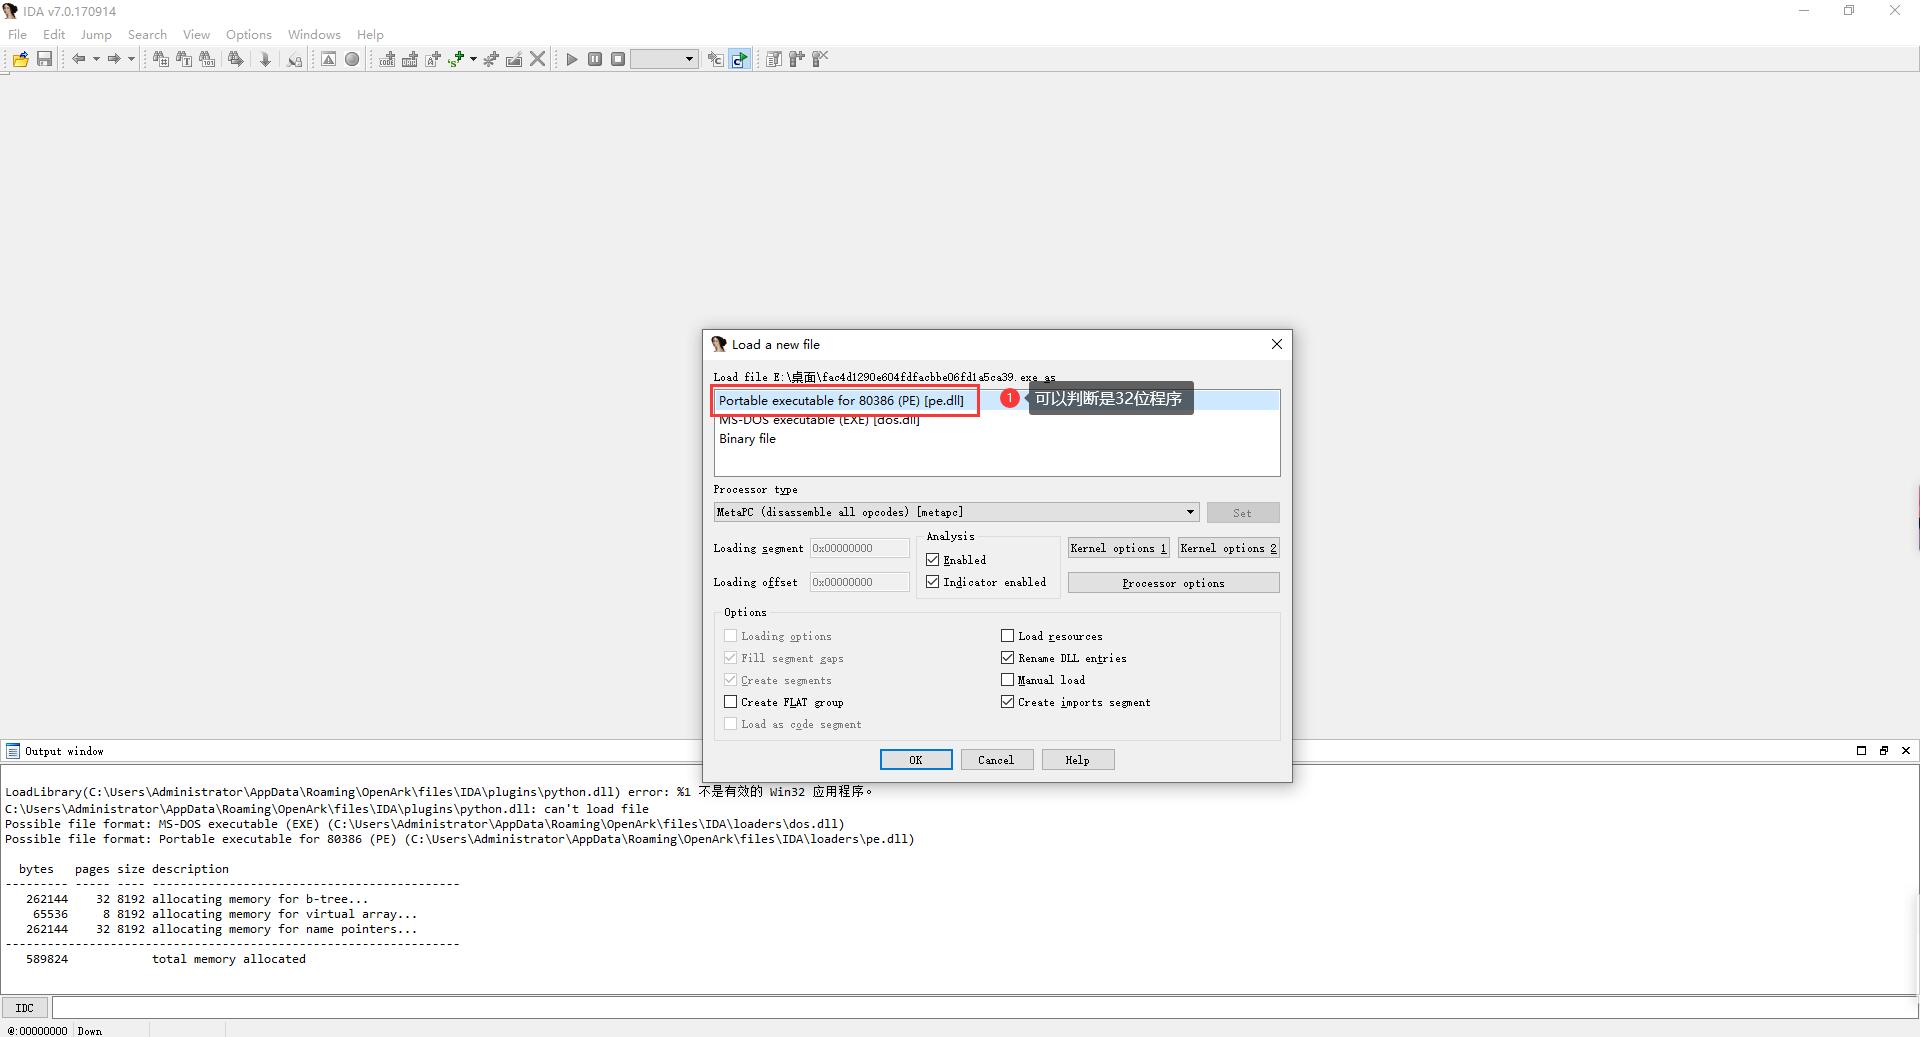Click the document list toolbar icon
This screenshot has width=1920, height=1037.
pos(773,59)
